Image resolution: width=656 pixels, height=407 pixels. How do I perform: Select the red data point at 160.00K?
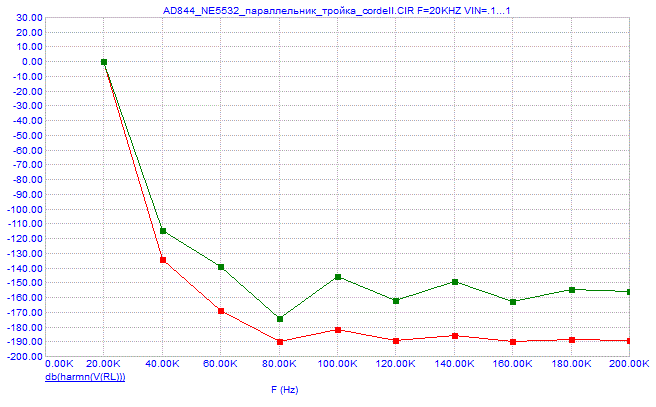tap(513, 342)
